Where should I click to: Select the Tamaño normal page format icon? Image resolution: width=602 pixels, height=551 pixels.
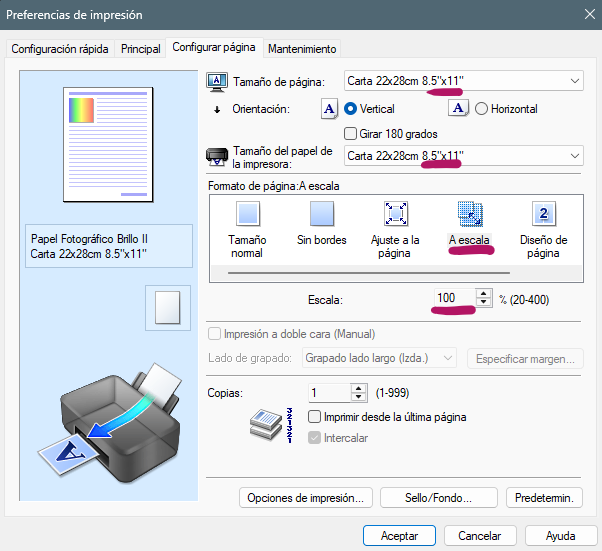coord(247,212)
